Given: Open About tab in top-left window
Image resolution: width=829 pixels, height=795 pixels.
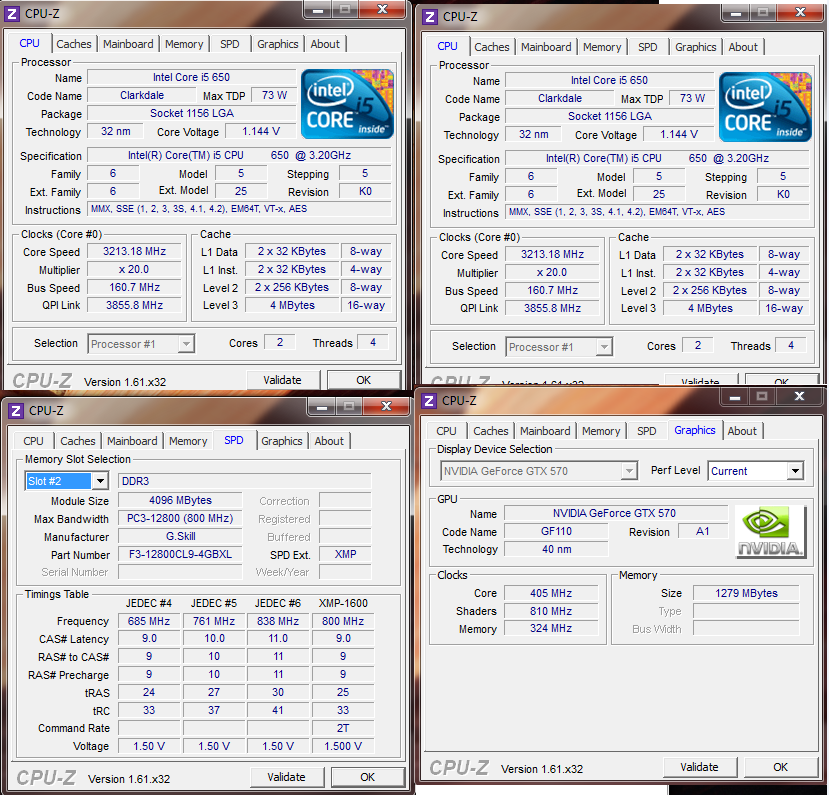Looking at the screenshot, I should tap(325, 44).
